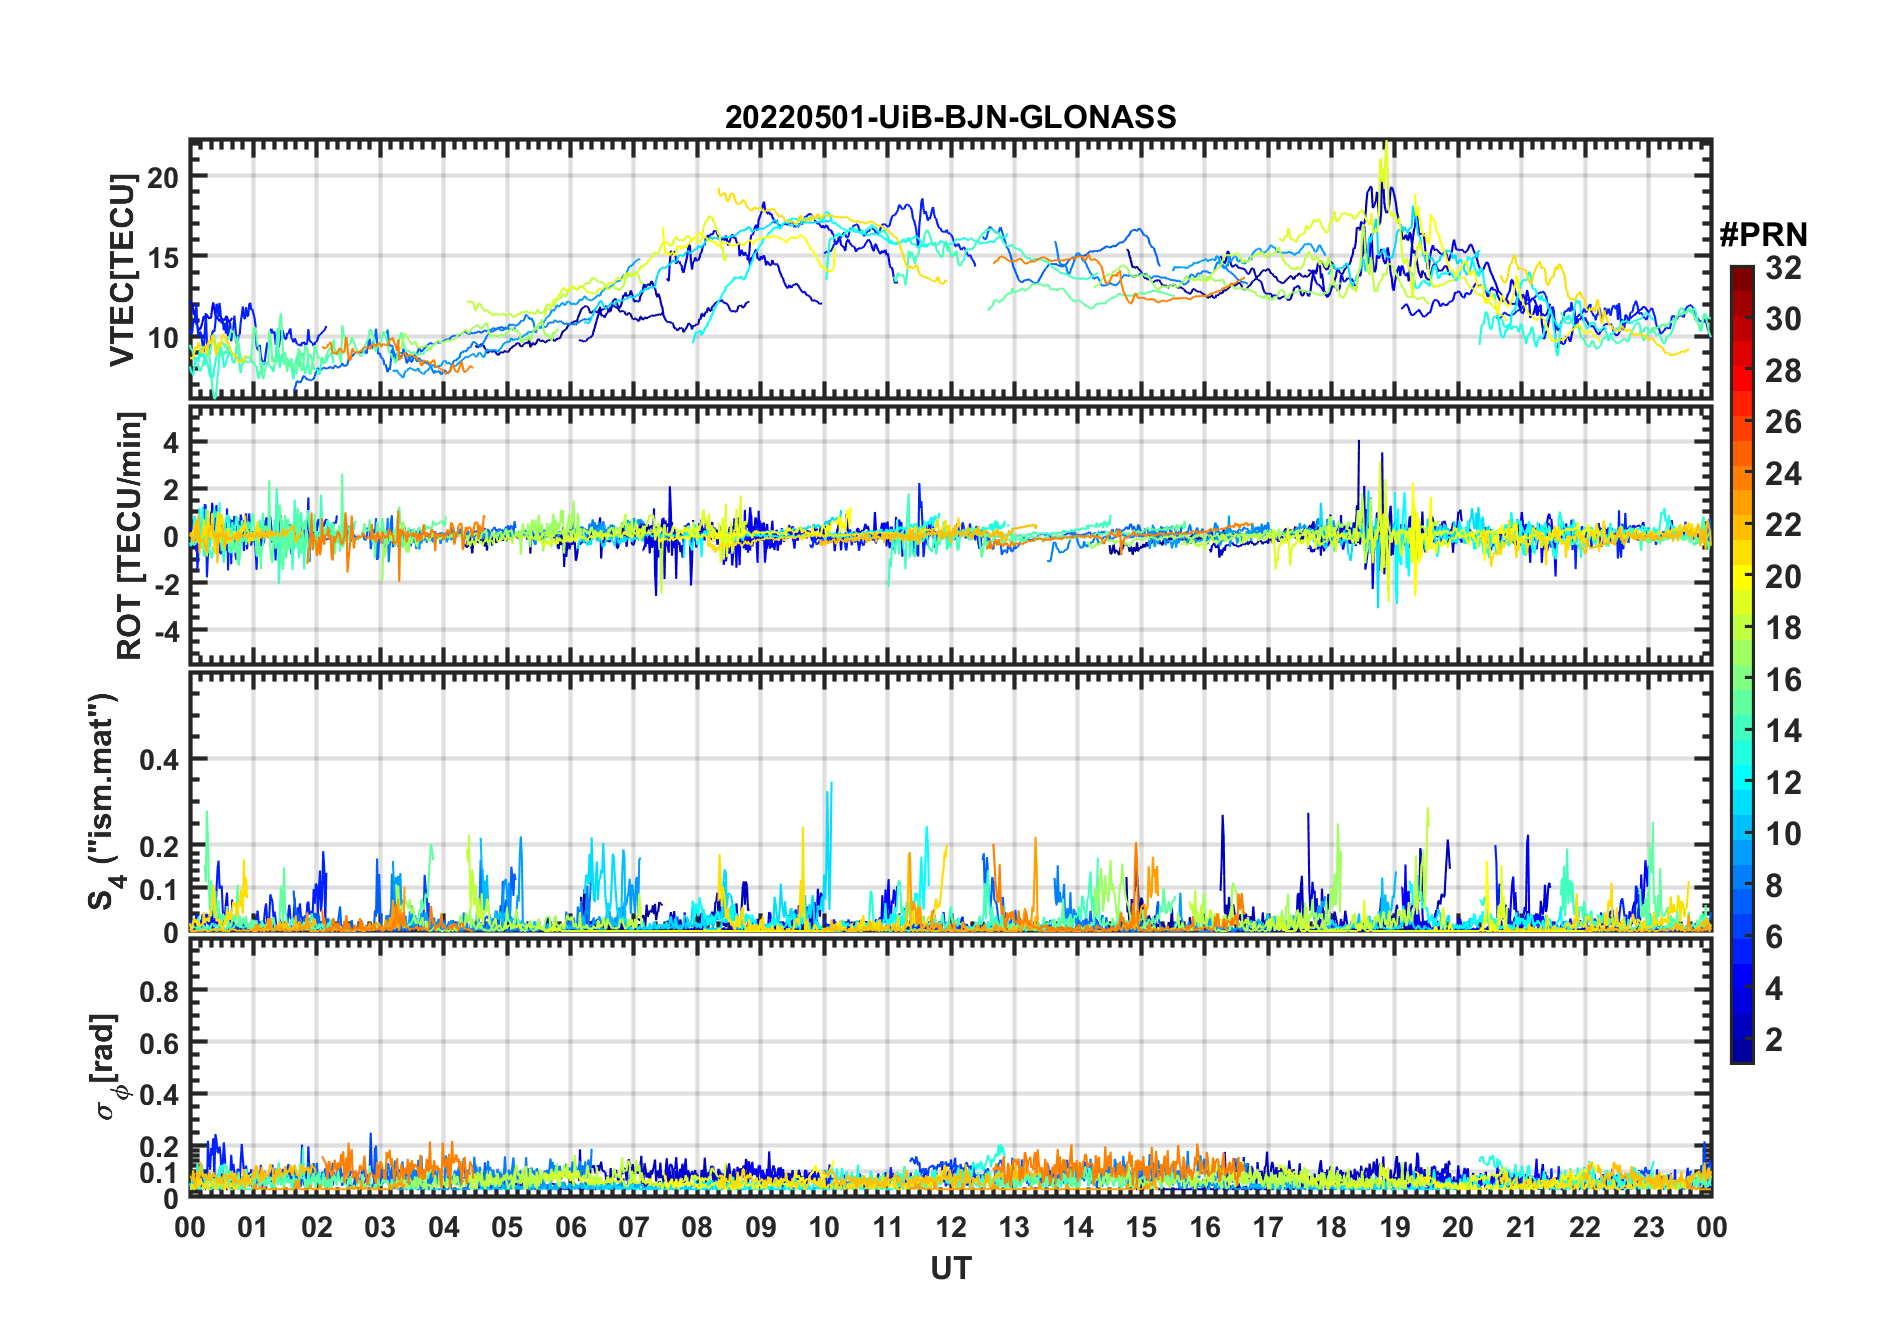The image size is (1902, 1330).
Task: Click the 0.8 tick label on the sigma-phi axis
Action: [x=159, y=991]
